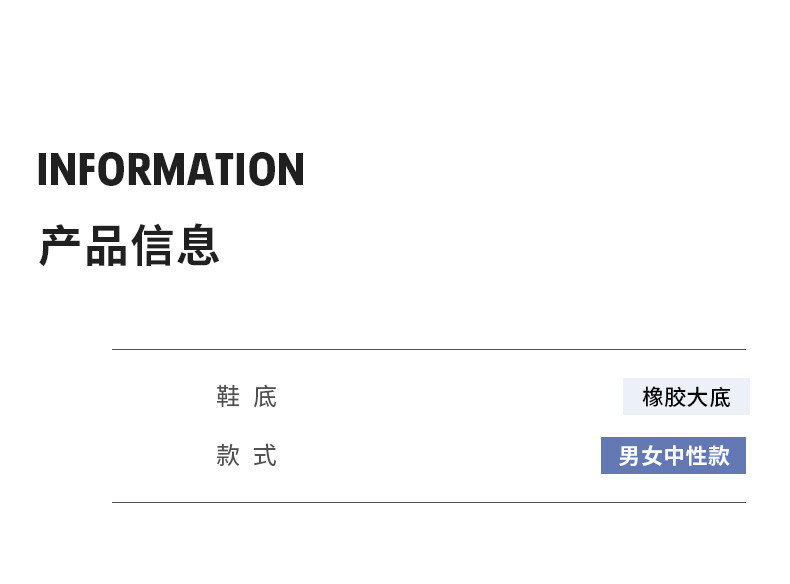Click the 息 character in the title
This screenshot has width=790, height=584.
coord(199,245)
